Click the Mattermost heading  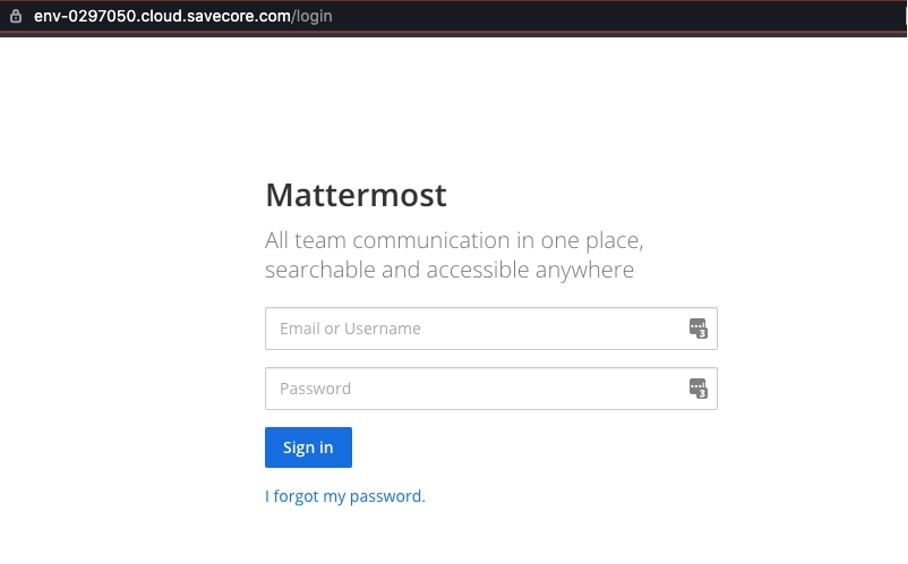[x=356, y=195]
